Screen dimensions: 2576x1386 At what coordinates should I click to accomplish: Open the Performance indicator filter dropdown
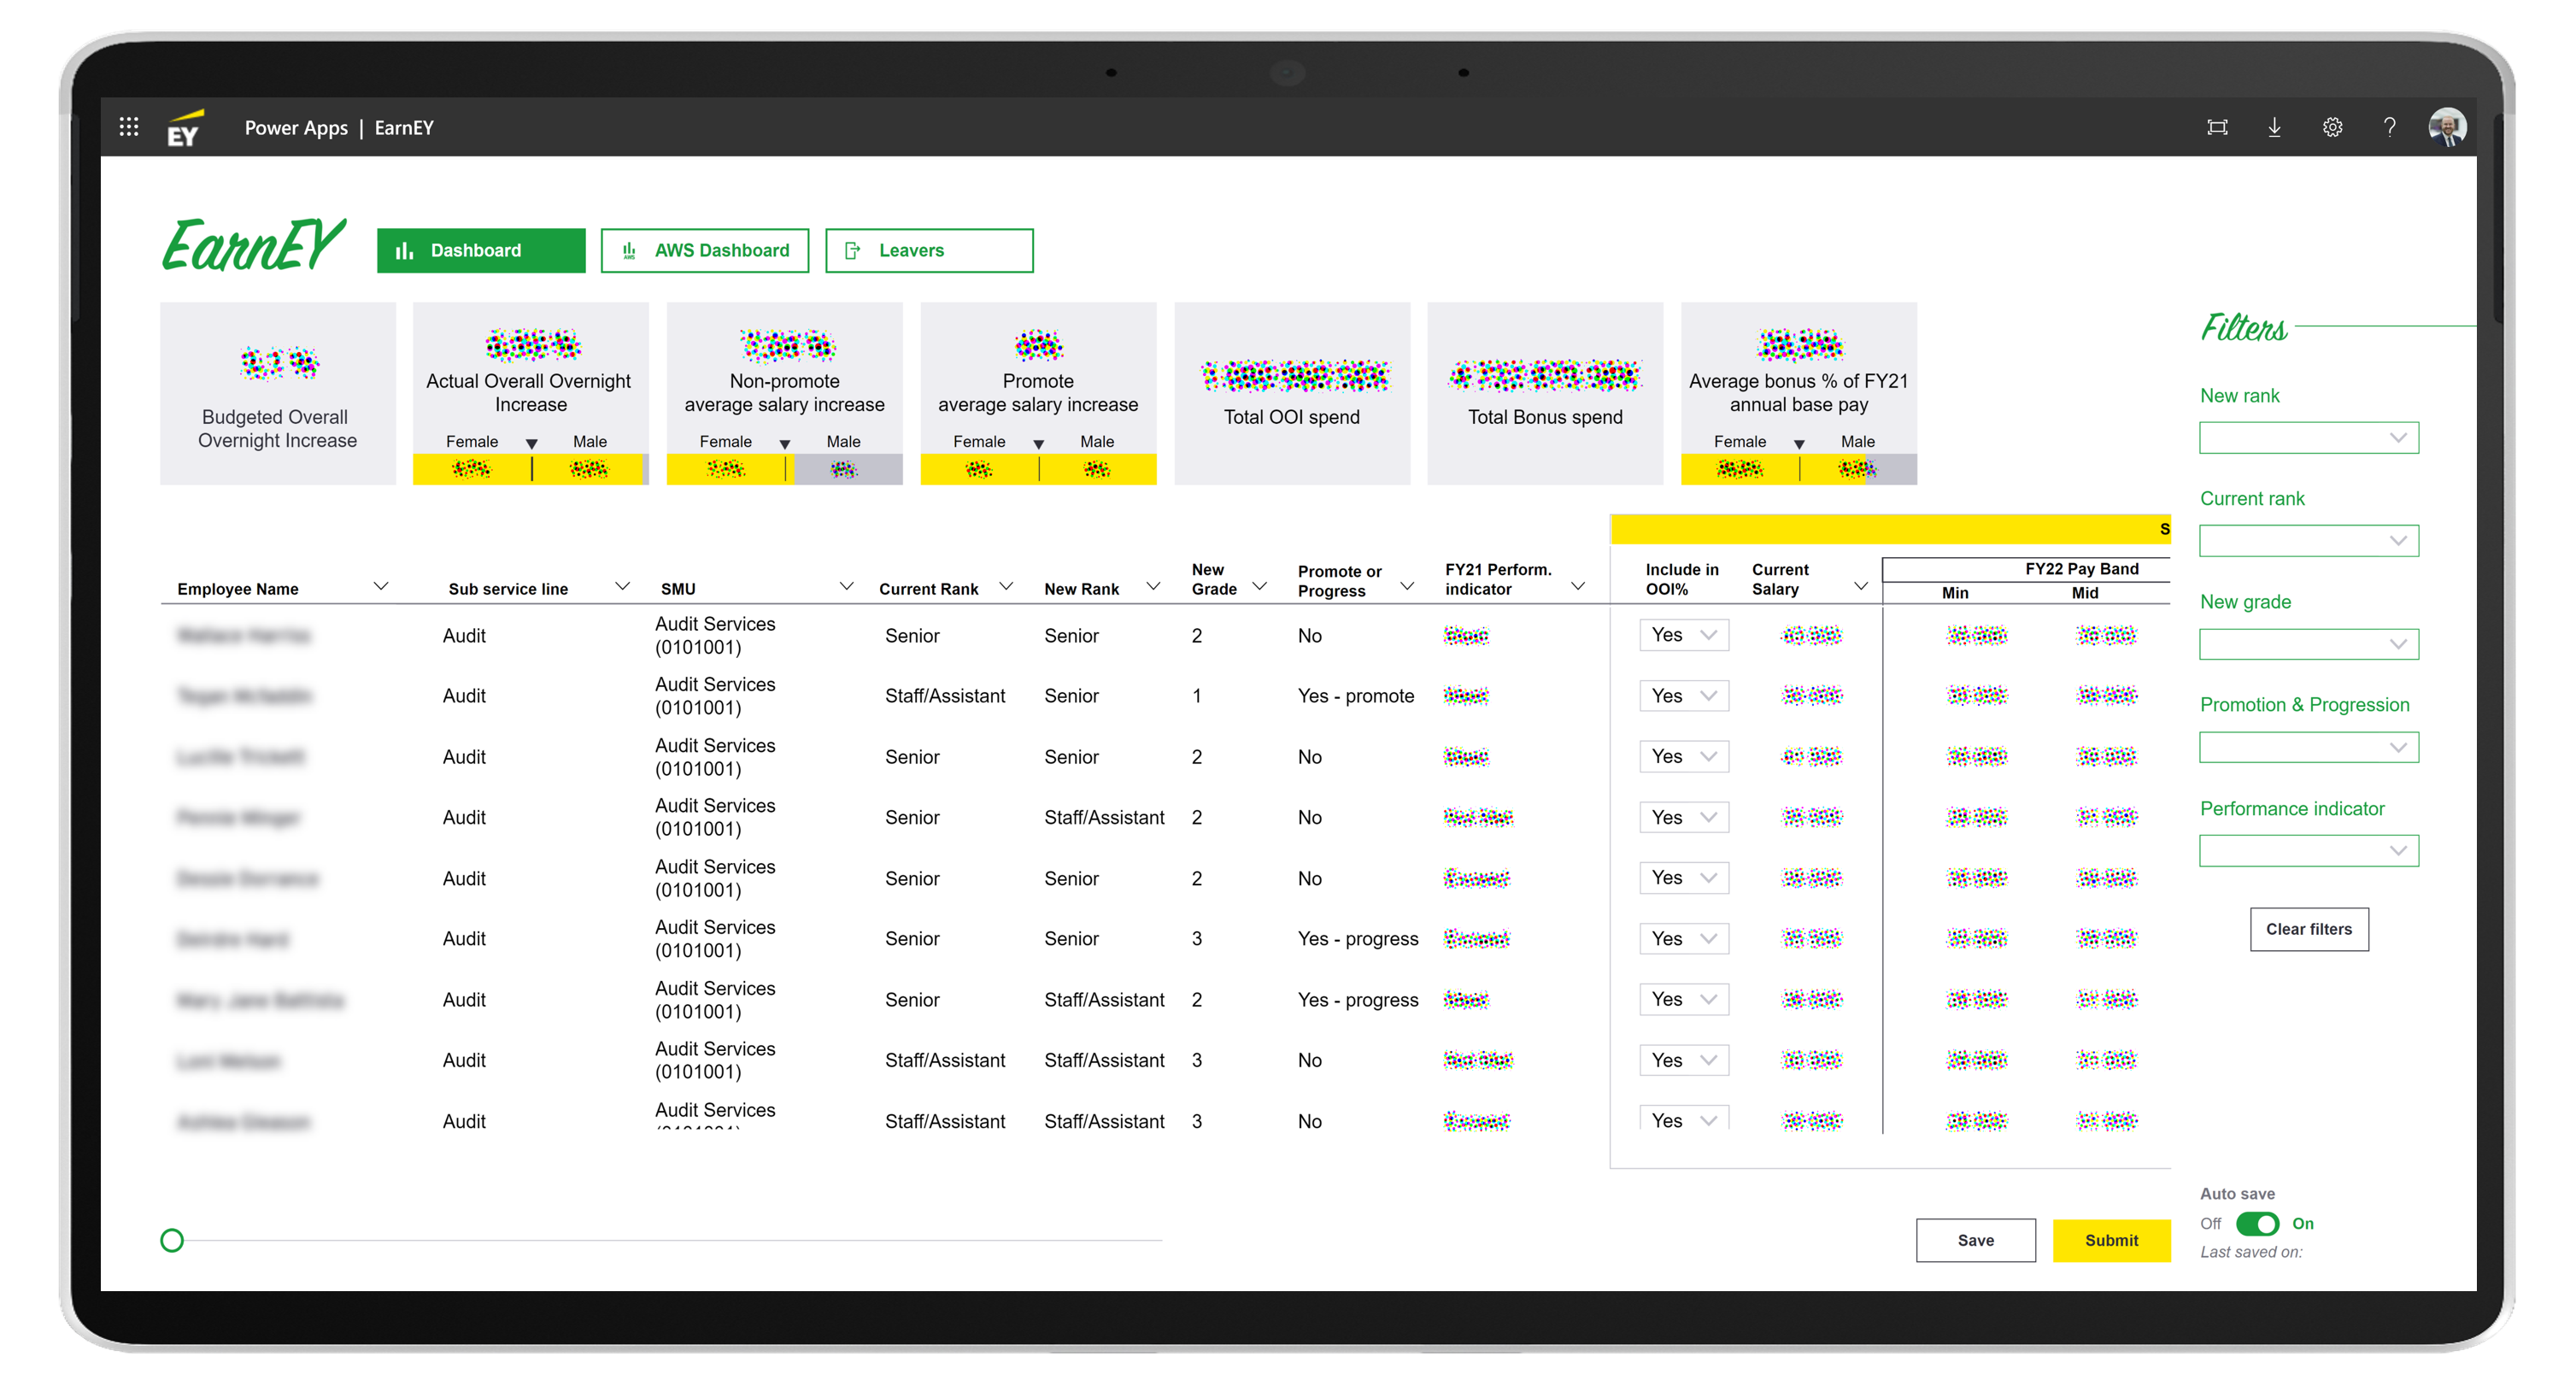tap(2309, 850)
